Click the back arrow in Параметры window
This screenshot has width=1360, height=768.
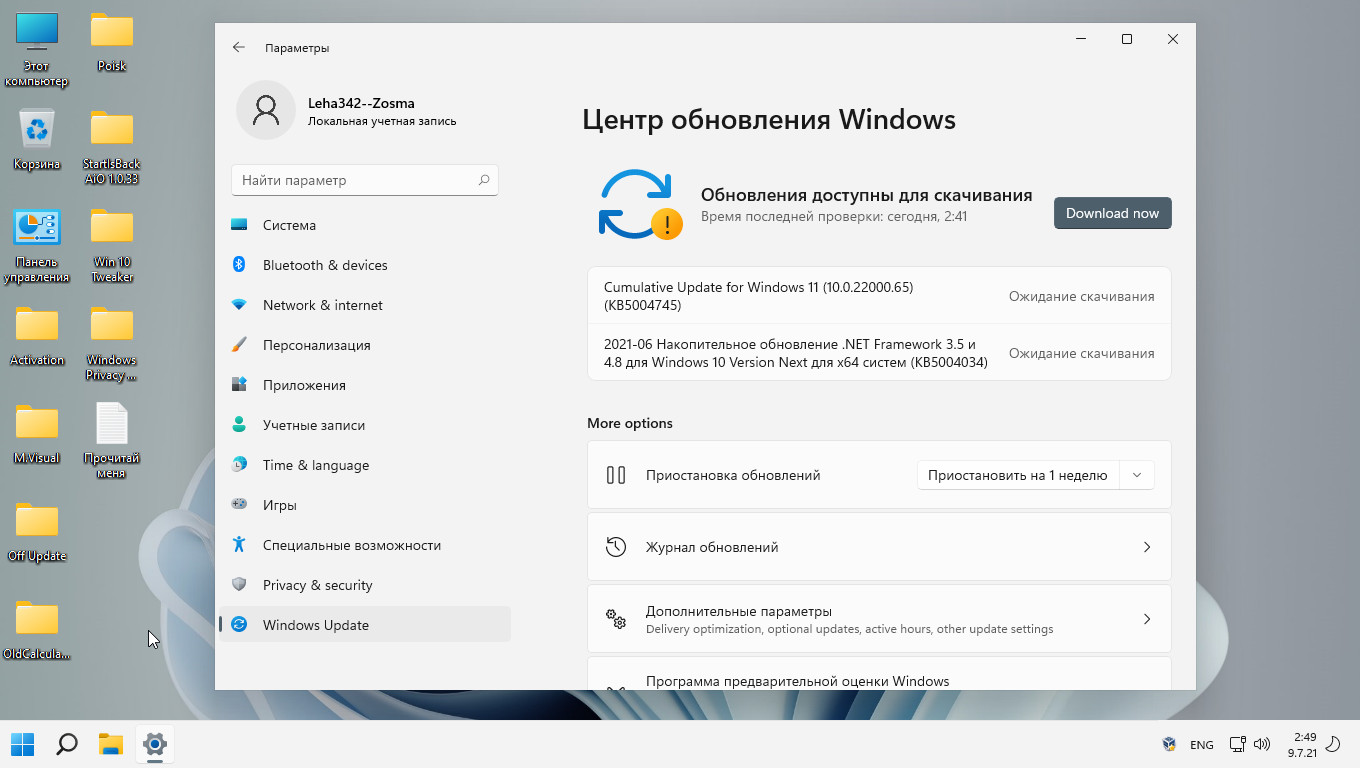[238, 47]
